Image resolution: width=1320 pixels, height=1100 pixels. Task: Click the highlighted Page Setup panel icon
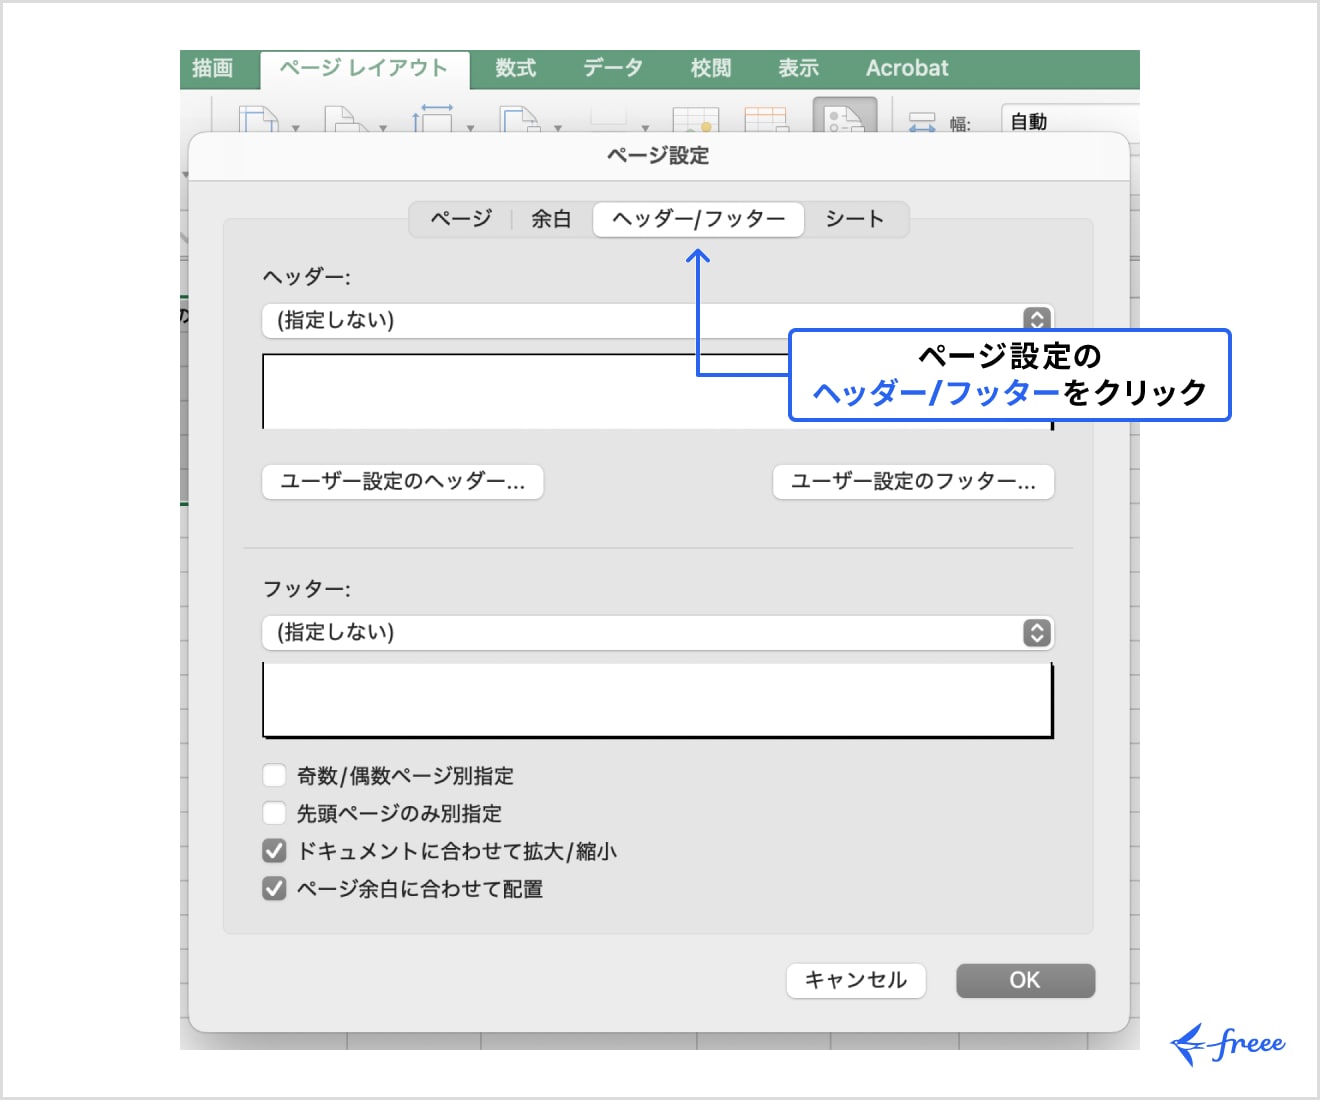pos(845,118)
